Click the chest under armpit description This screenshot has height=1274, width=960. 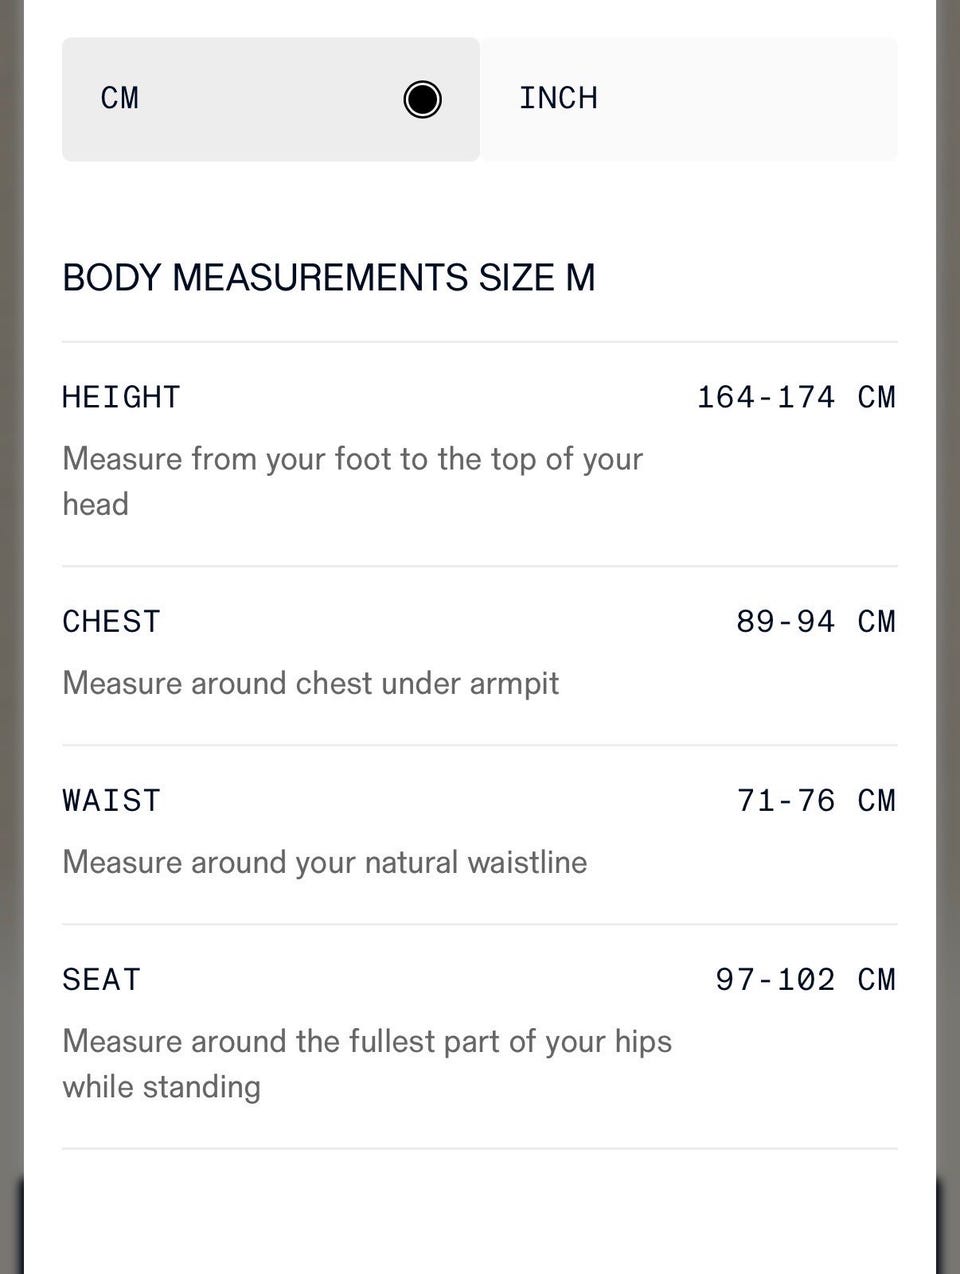tap(310, 683)
